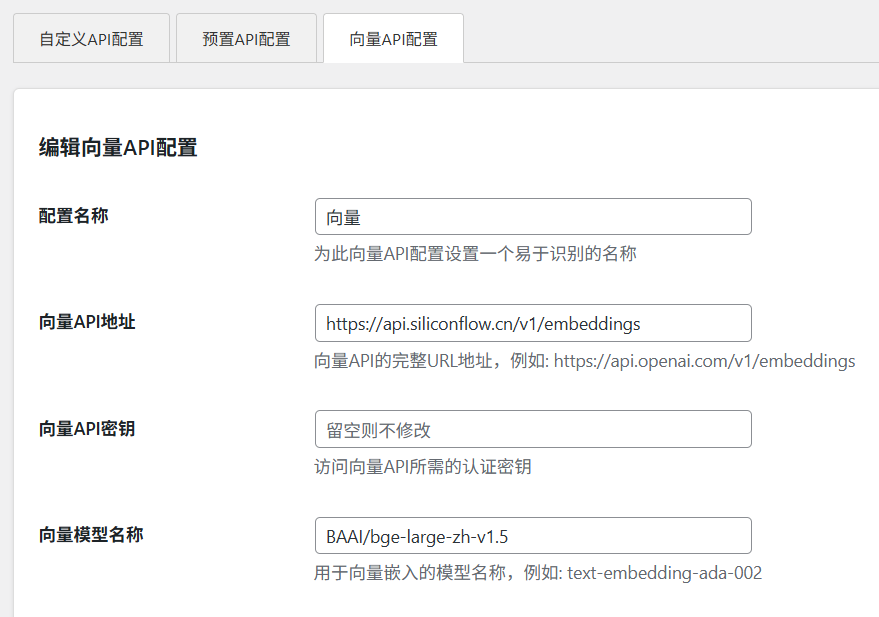
Task: Focus the 配置名称 input field
Action: [532, 217]
